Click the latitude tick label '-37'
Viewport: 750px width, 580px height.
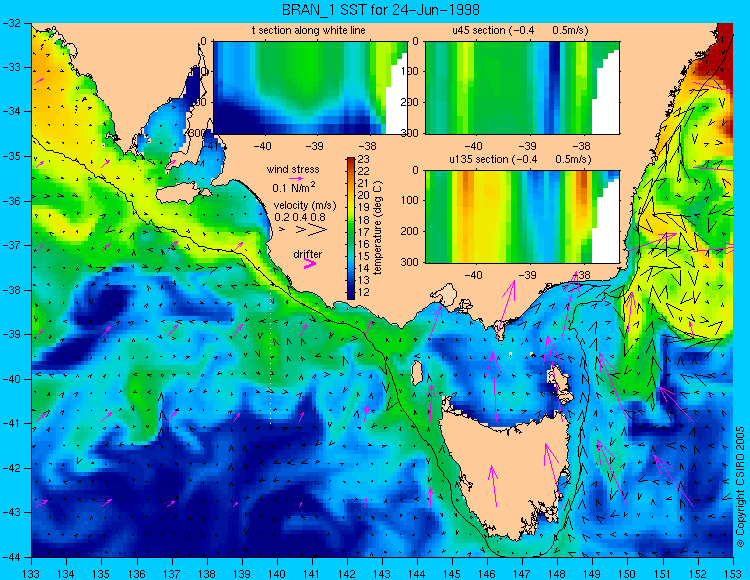(x=11, y=245)
